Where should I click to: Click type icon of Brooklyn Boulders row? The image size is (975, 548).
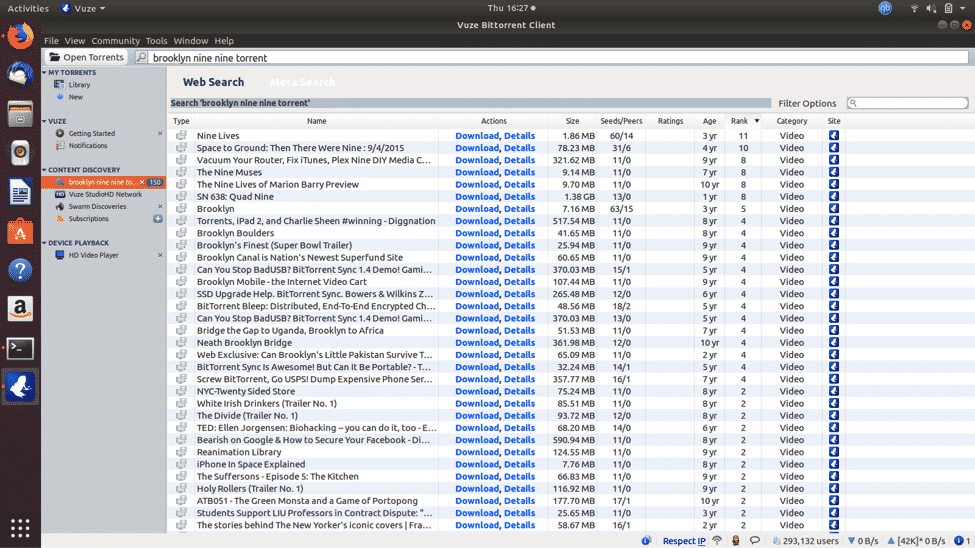point(181,233)
